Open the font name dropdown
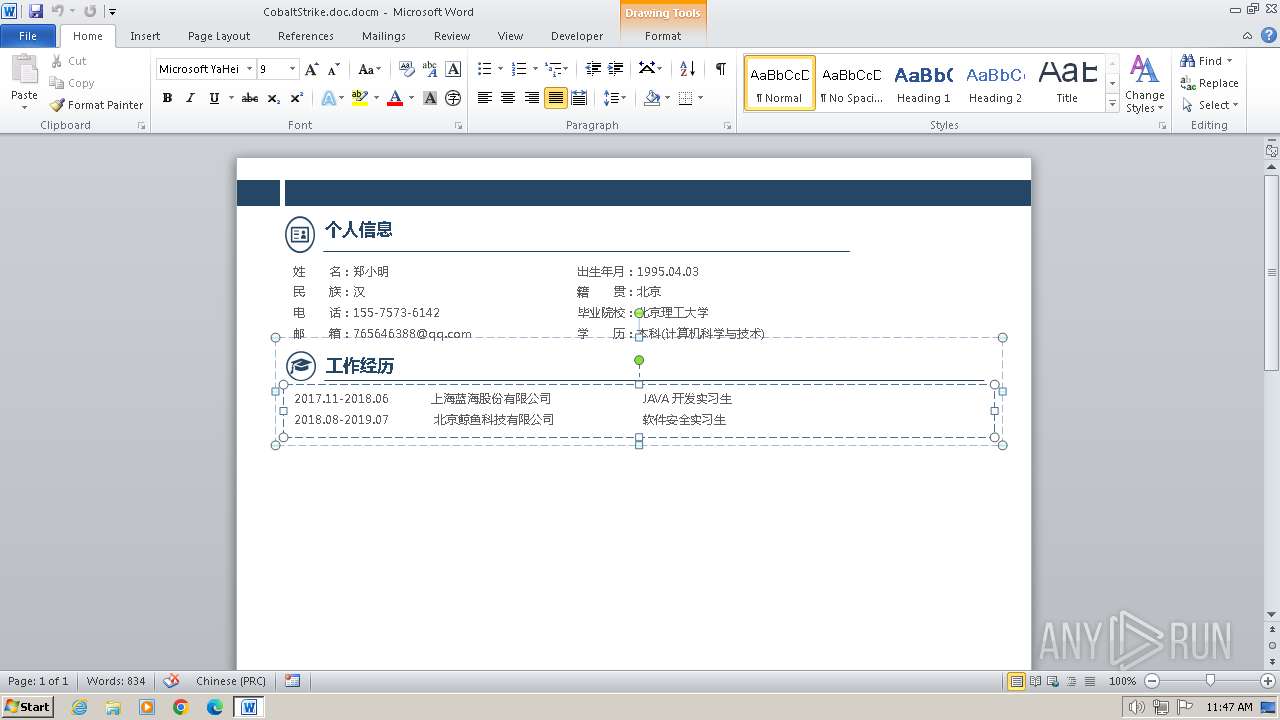The width and height of the screenshot is (1280, 720). click(x=248, y=69)
